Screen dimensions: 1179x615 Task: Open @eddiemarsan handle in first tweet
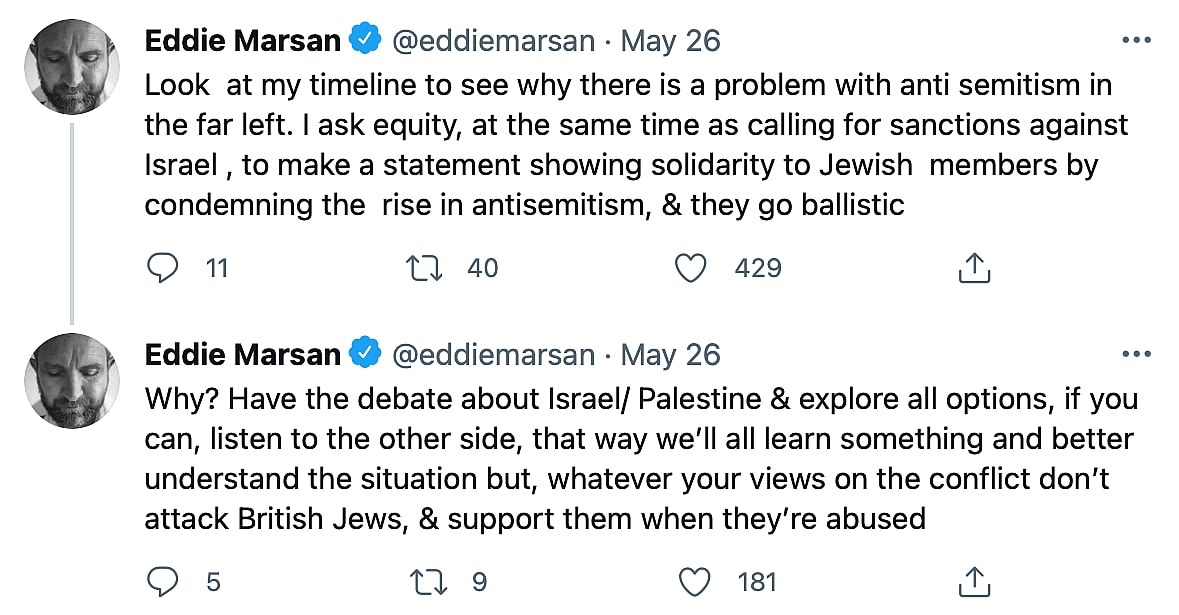click(494, 41)
